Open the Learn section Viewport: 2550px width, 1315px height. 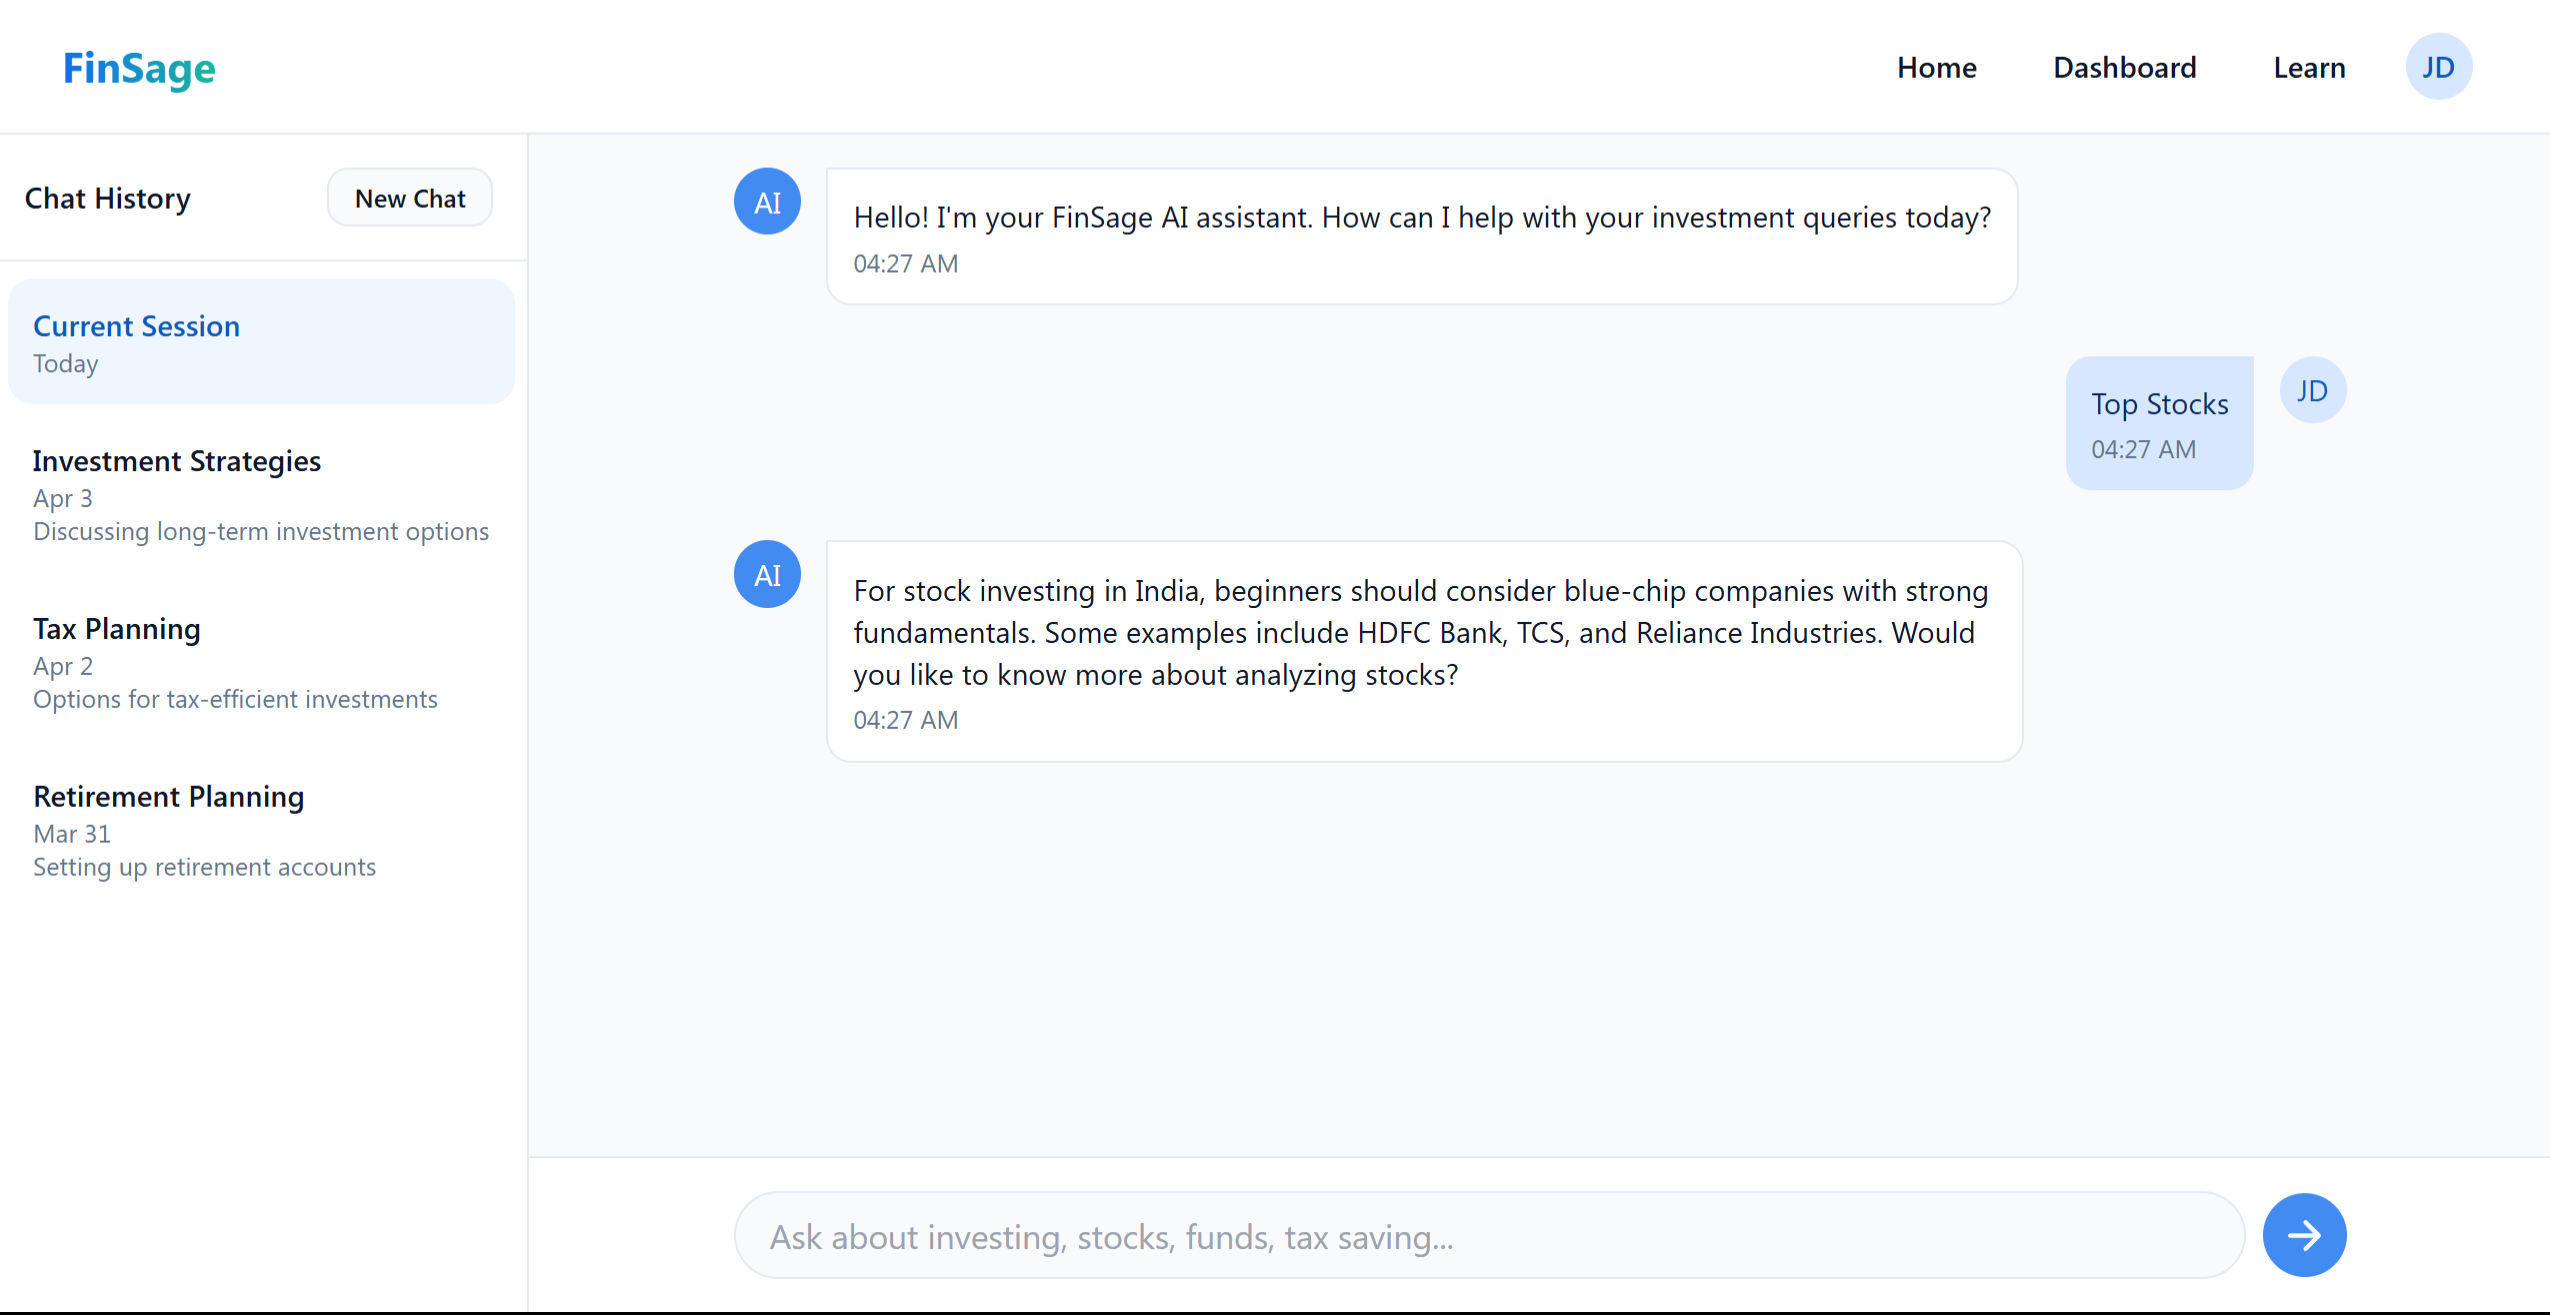coord(2309,68)
